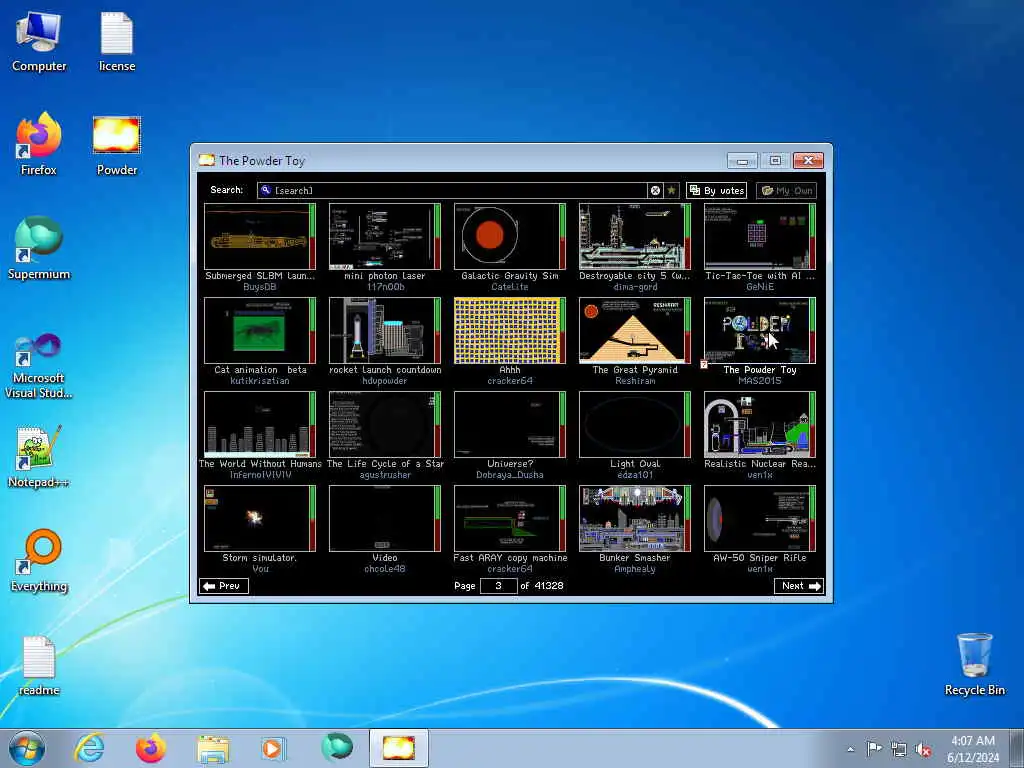Screen dimensions: 1024x768
Task: Open network status tray icon
Action: pos(899,749)
